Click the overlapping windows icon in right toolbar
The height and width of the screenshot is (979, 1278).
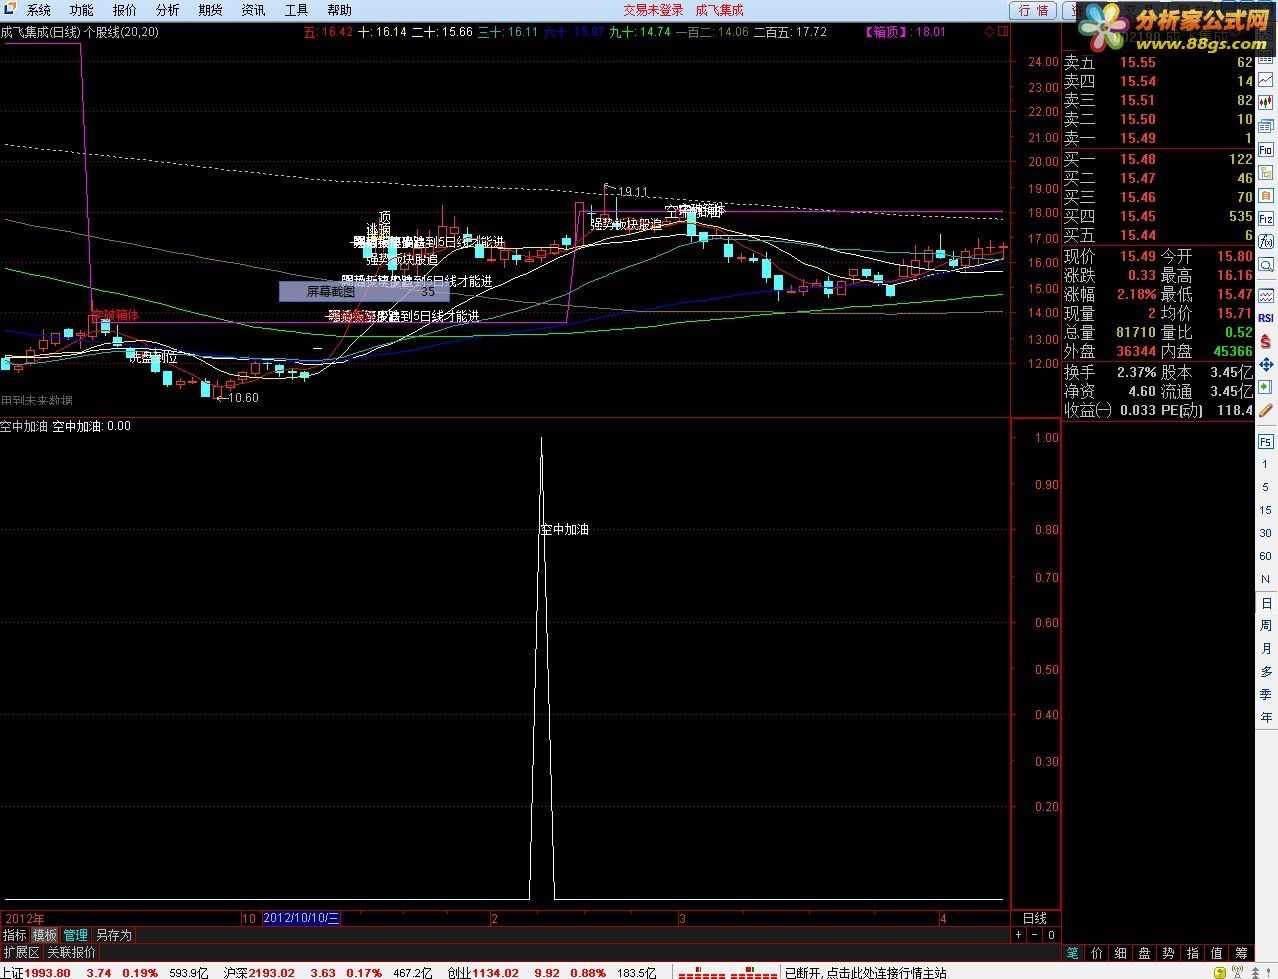pos(1265,125)
